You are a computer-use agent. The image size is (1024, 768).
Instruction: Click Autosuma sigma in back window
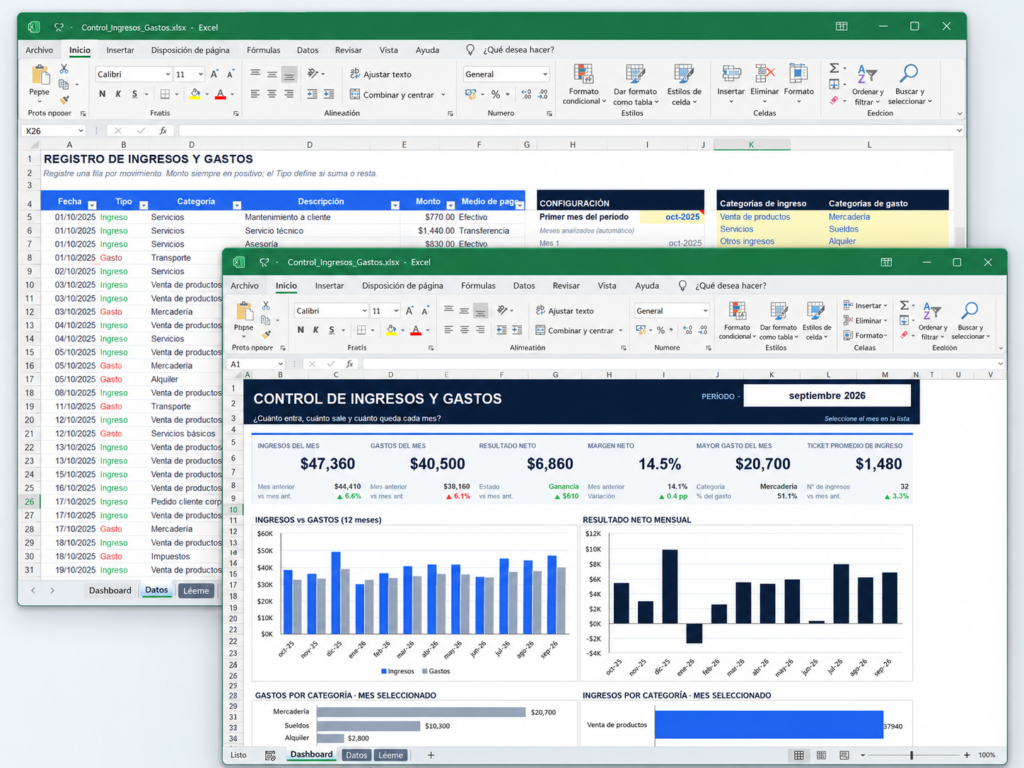tap(835, 68)
